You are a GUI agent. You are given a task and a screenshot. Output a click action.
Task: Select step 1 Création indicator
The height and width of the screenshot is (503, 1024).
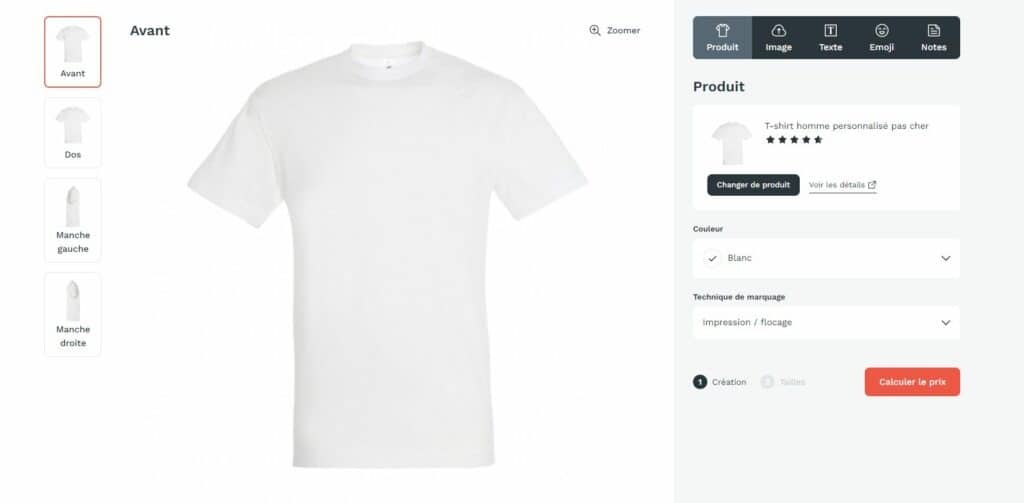(720, 382)
